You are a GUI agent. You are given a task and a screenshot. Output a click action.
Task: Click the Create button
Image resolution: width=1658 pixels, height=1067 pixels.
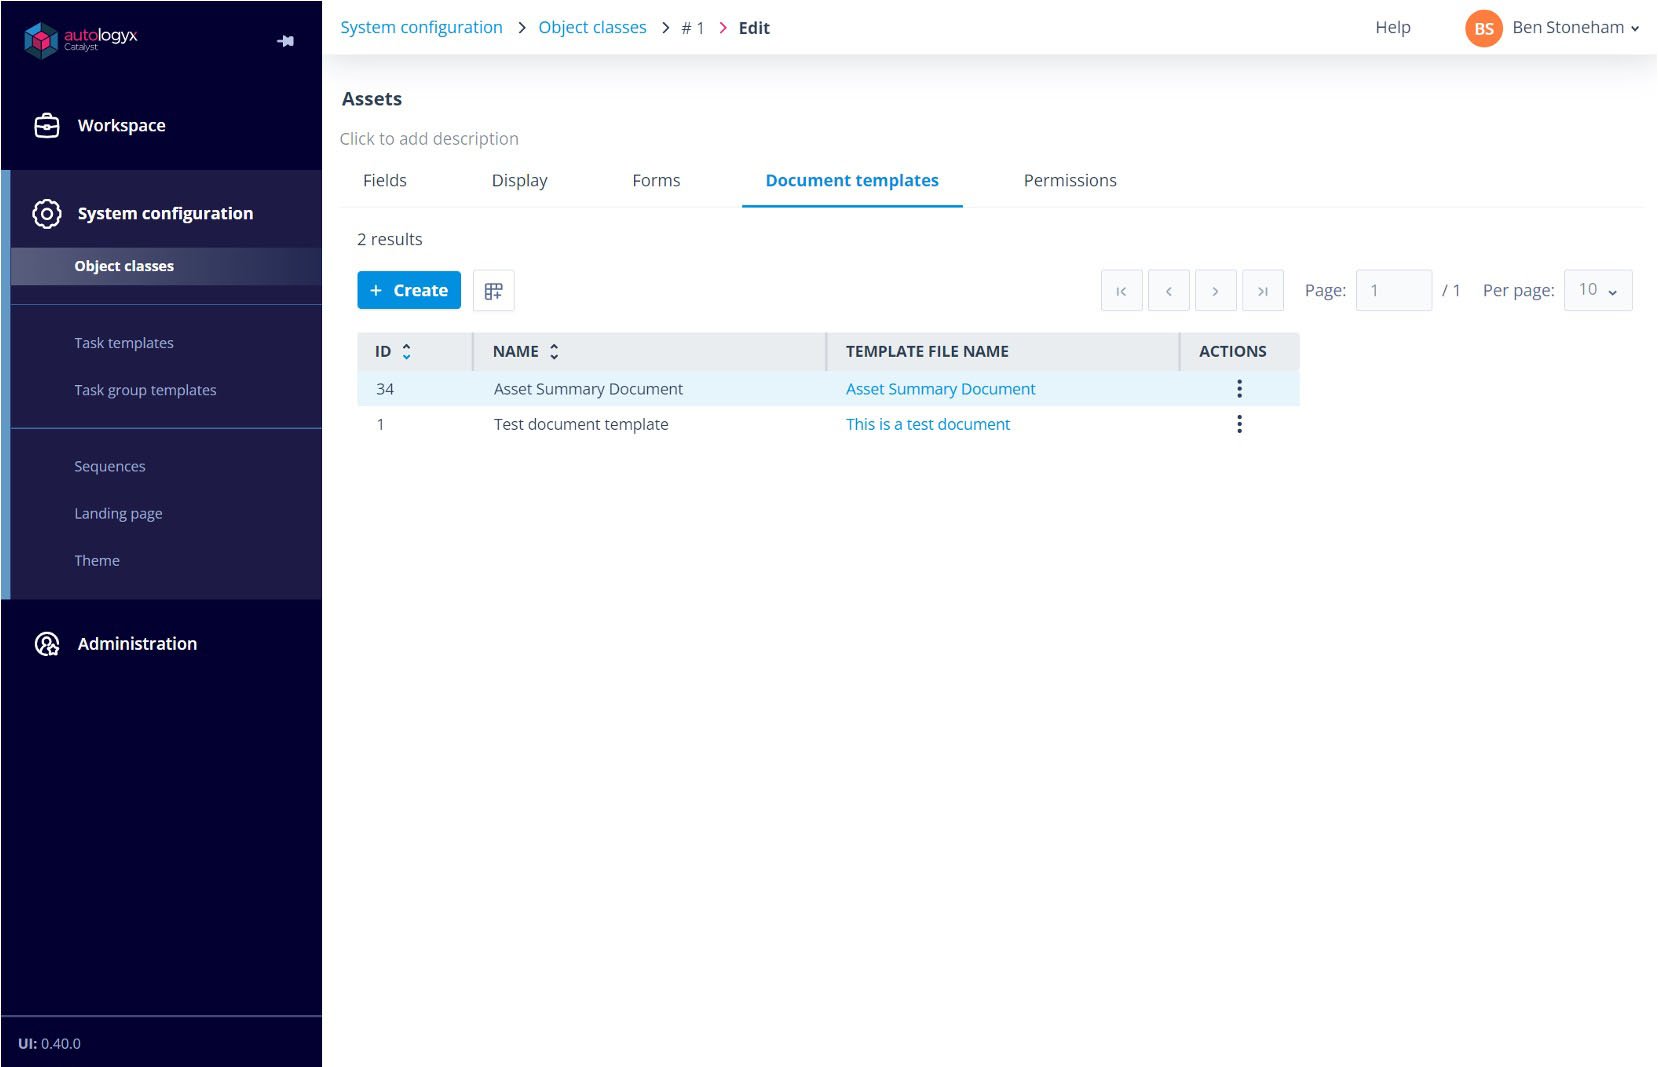409,290
